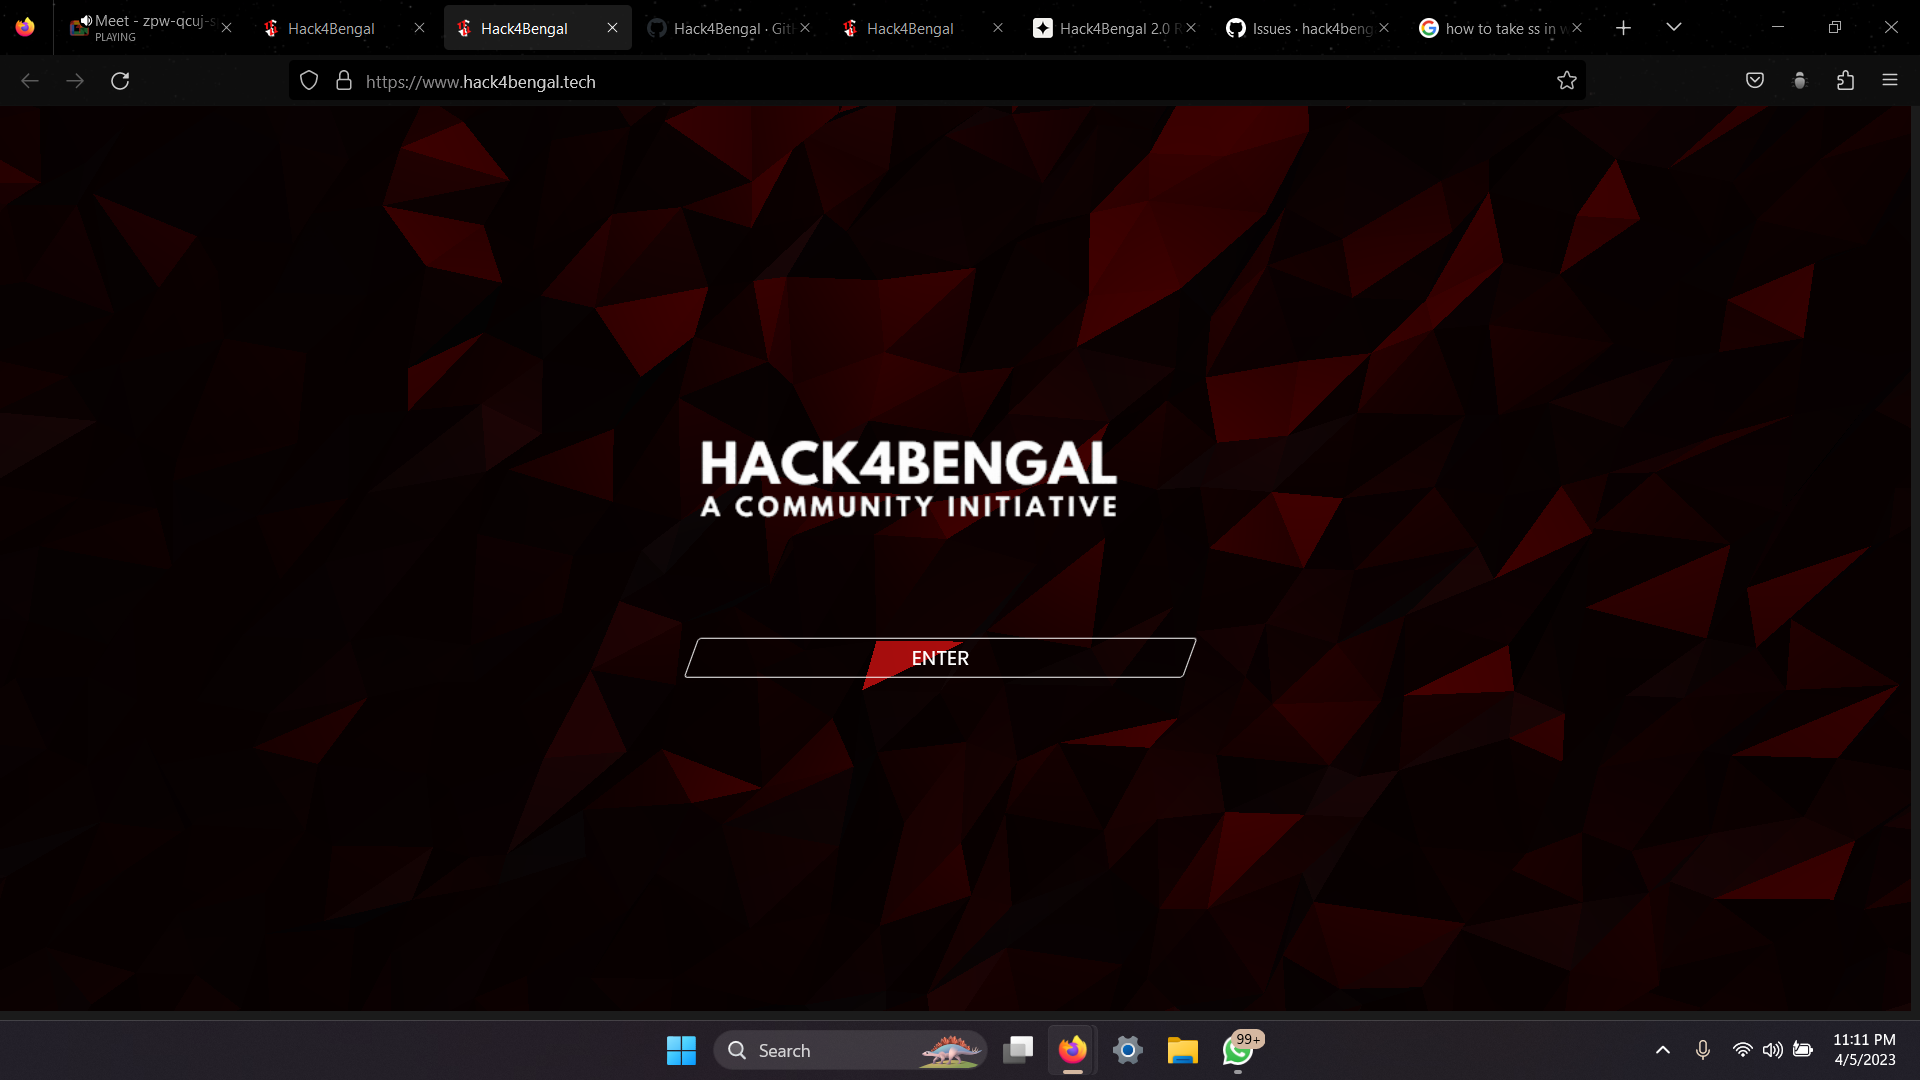The image size is (1920, 1080).
Task: Go forward to the next page
Action: point(75,81)
